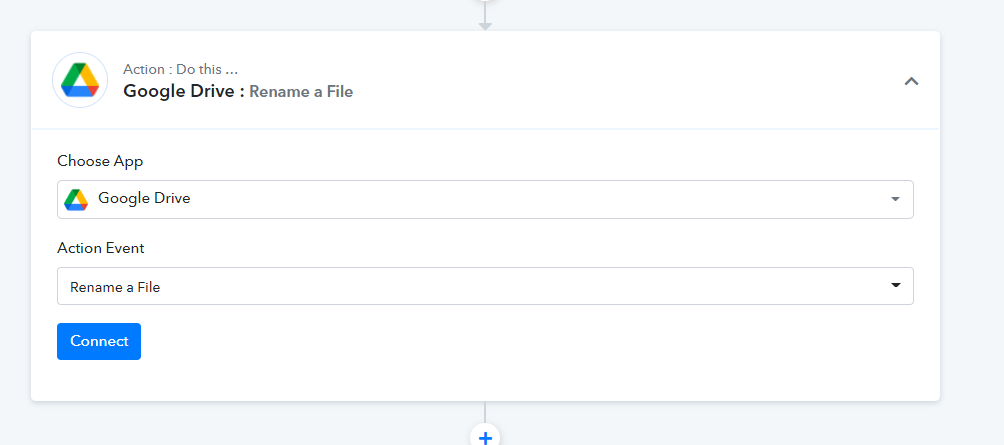Click Rename a File value in Action Event field

coord(115,287)
